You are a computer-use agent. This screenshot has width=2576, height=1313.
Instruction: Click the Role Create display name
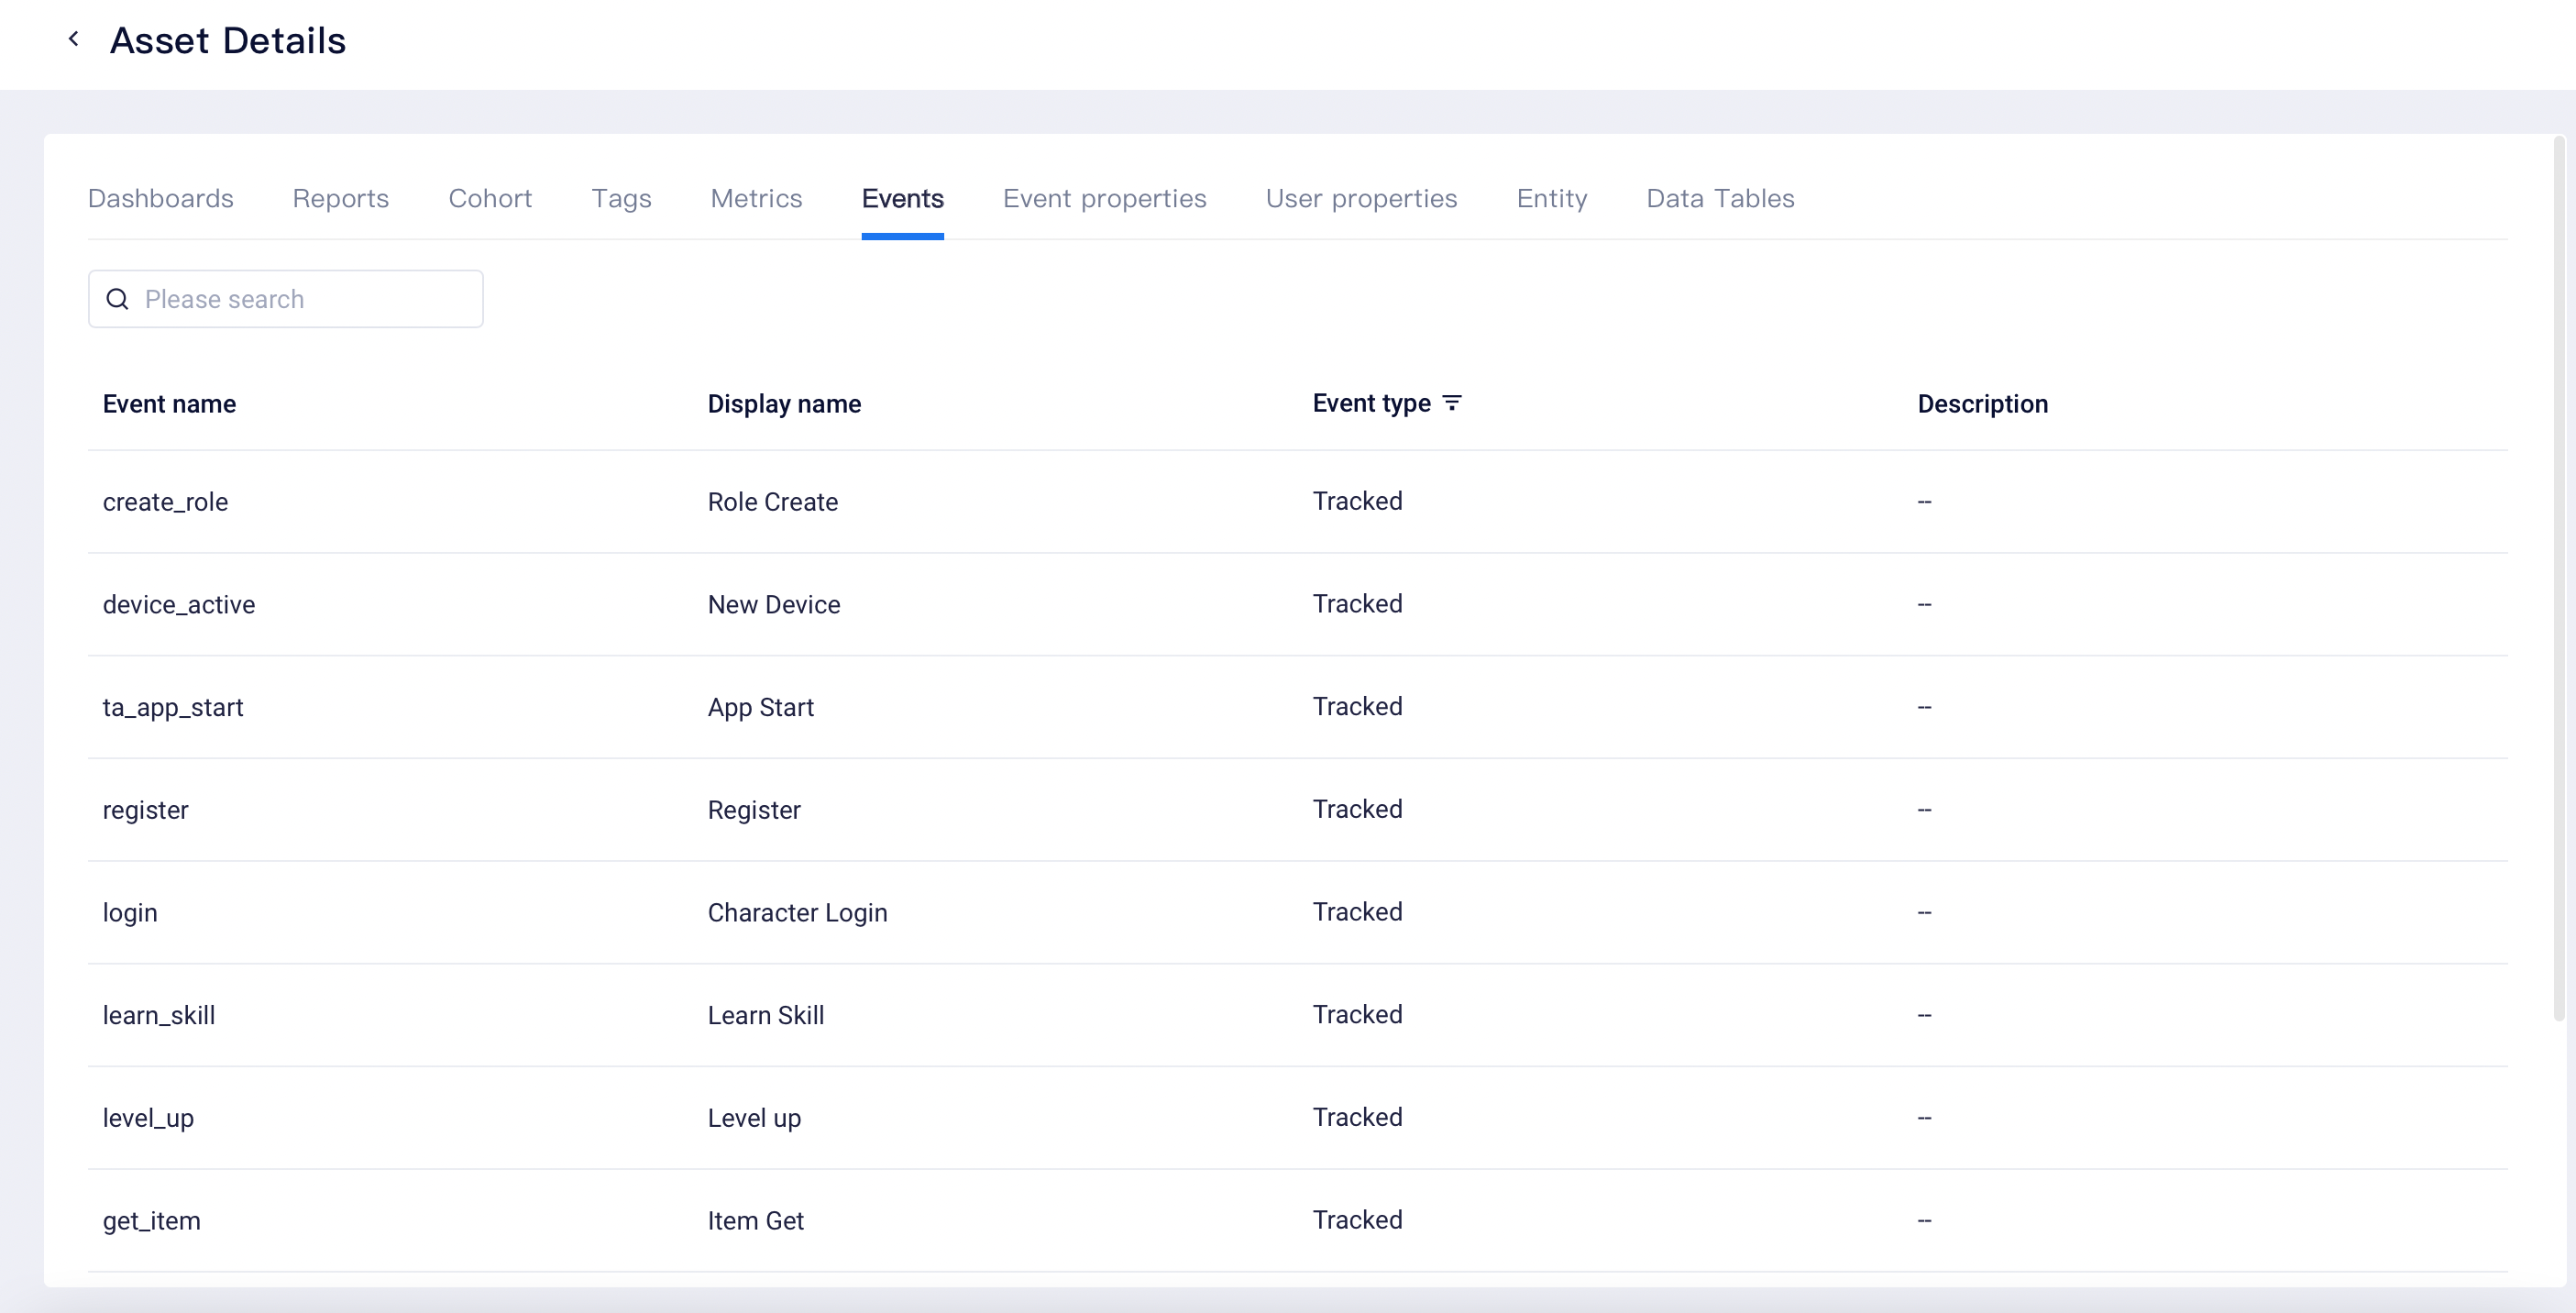(773, 502)
